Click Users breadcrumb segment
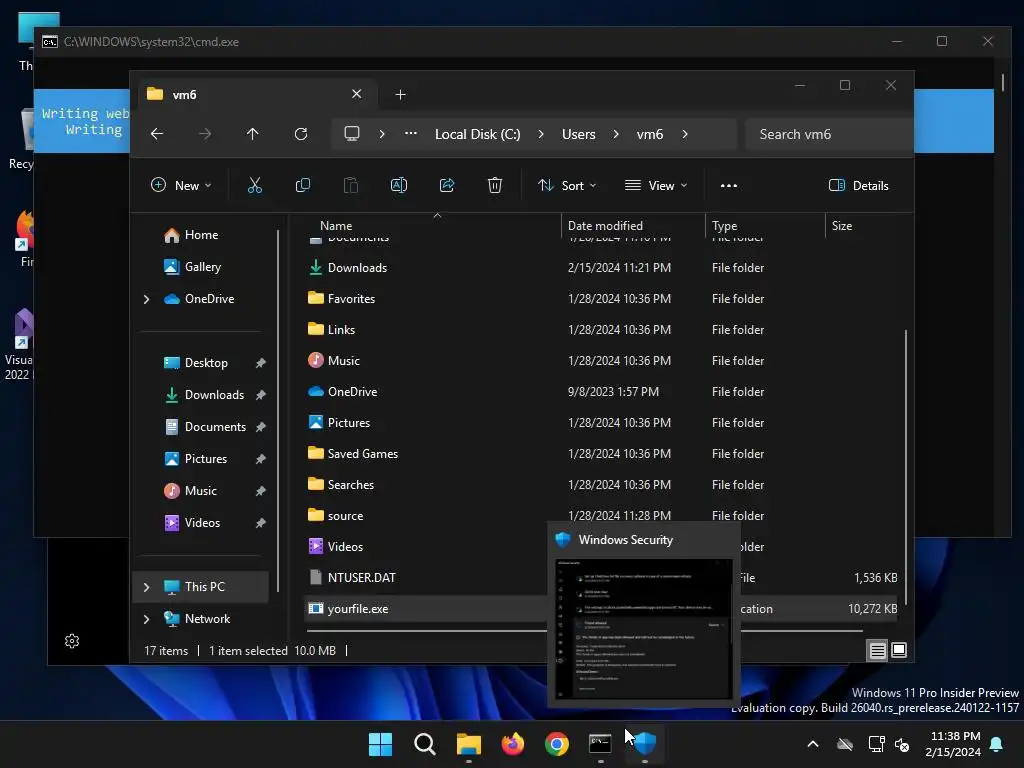The image size is (1024, 768). [579, 134]
